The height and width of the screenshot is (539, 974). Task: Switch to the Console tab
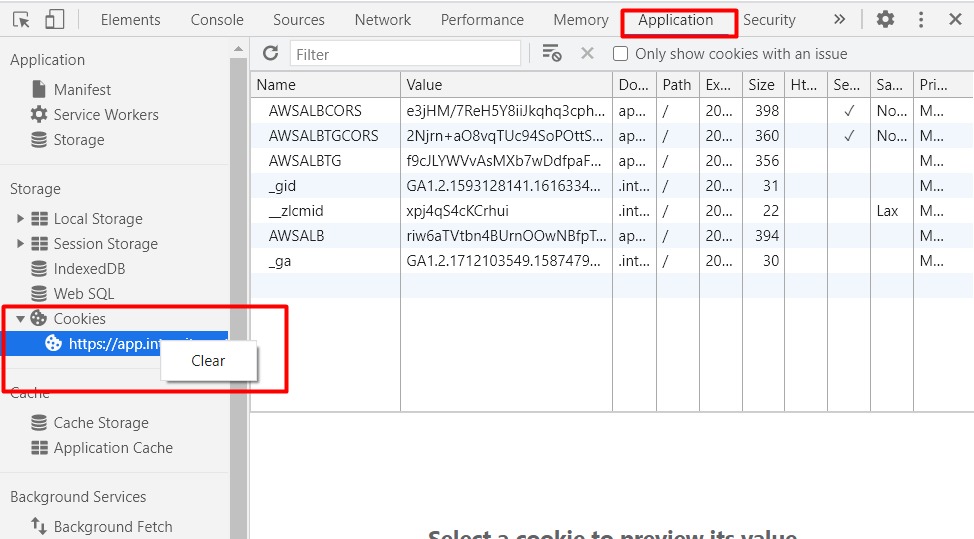tap(217, 20)
